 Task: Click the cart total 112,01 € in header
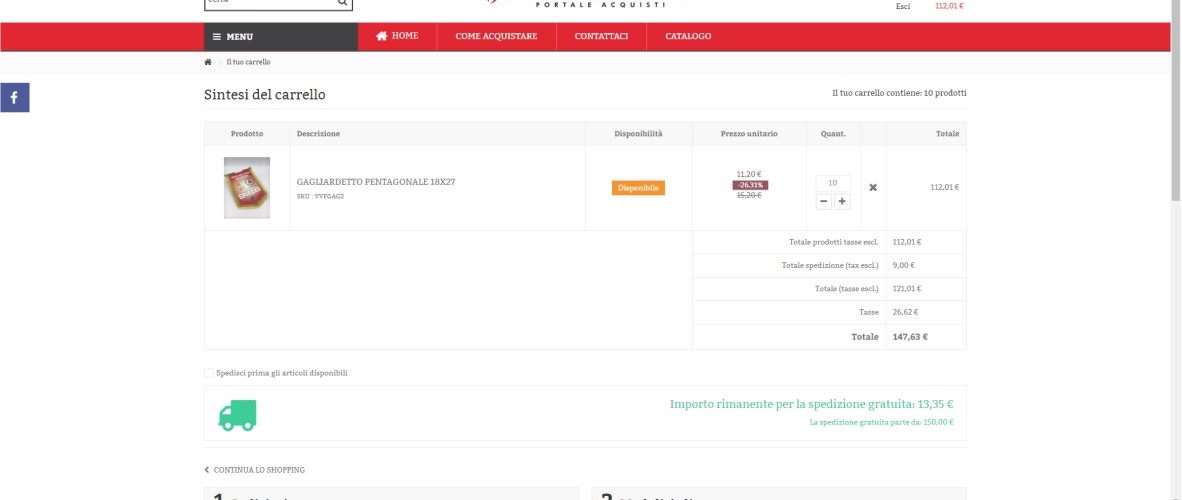(949, 6)
